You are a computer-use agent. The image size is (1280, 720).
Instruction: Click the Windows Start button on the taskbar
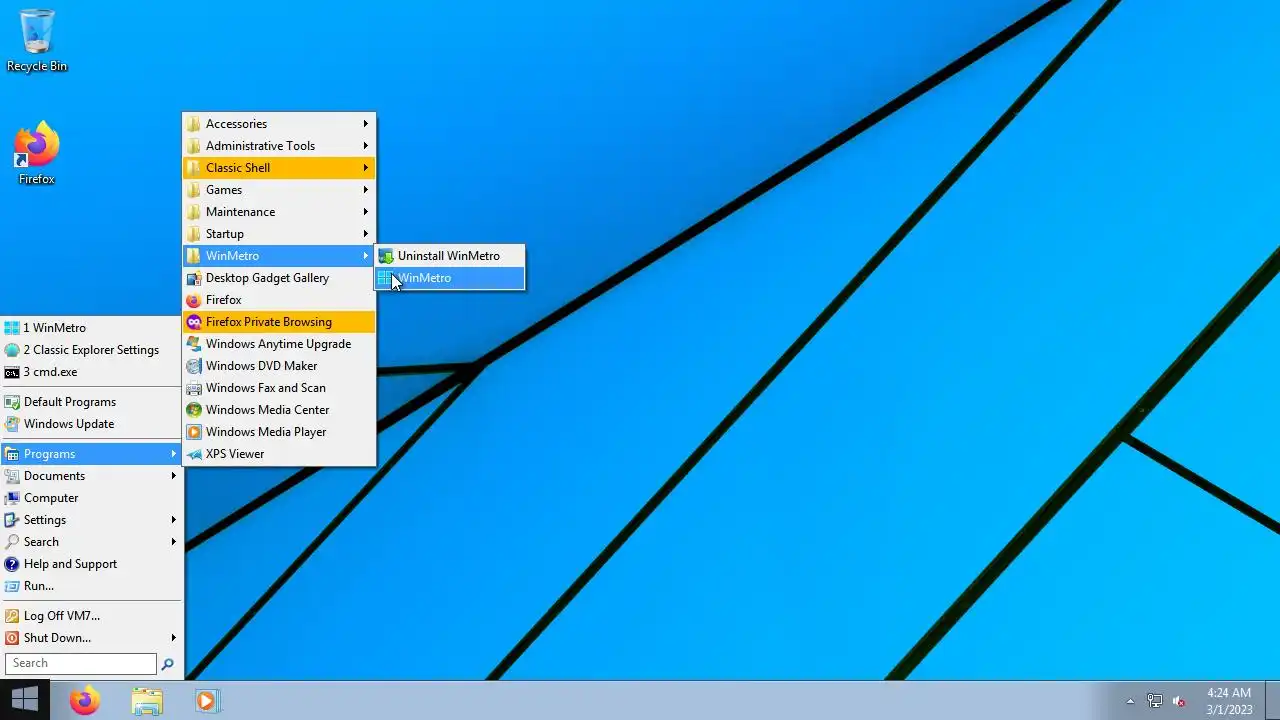25,700
